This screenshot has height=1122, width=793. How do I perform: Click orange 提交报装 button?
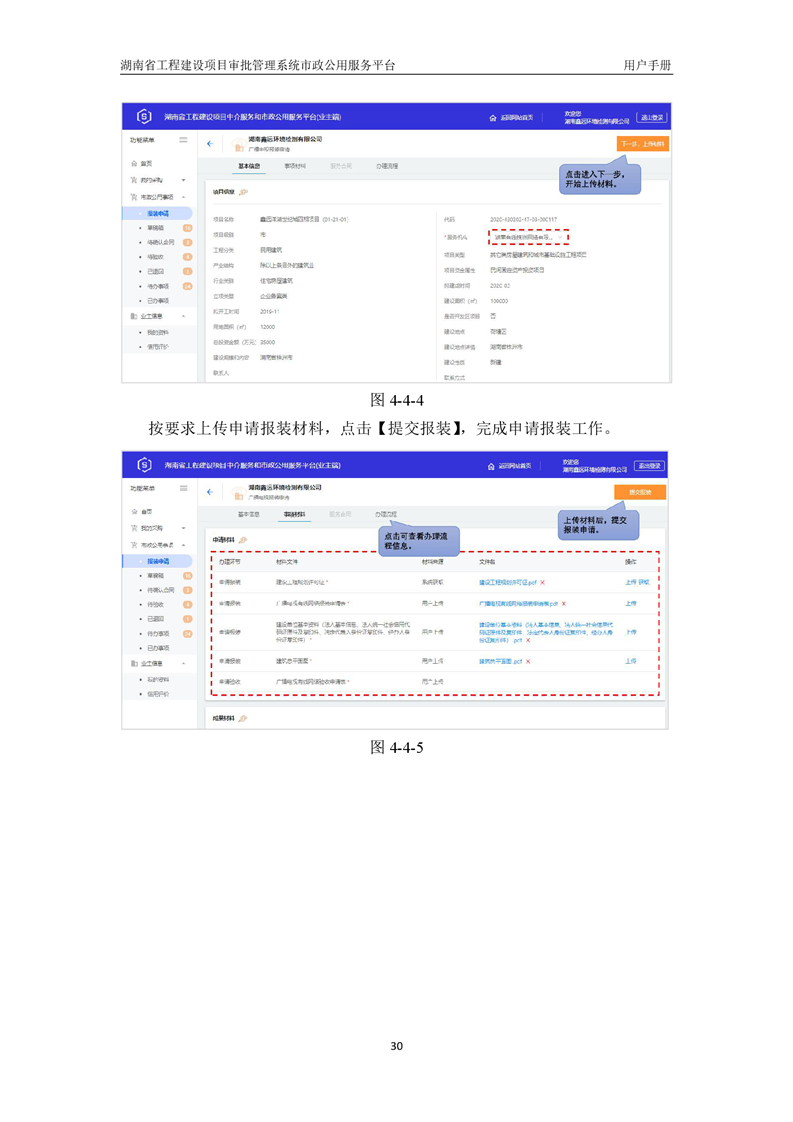click(x=640, y=492)
